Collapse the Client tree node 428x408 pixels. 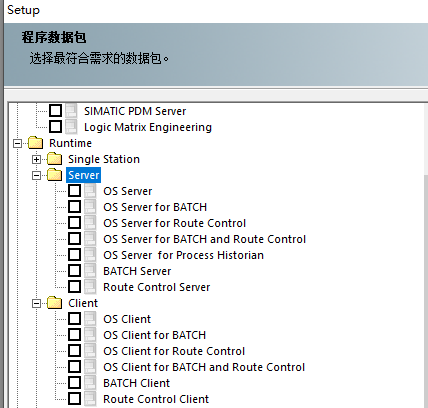pyautogui.click(x=36, y=303)
